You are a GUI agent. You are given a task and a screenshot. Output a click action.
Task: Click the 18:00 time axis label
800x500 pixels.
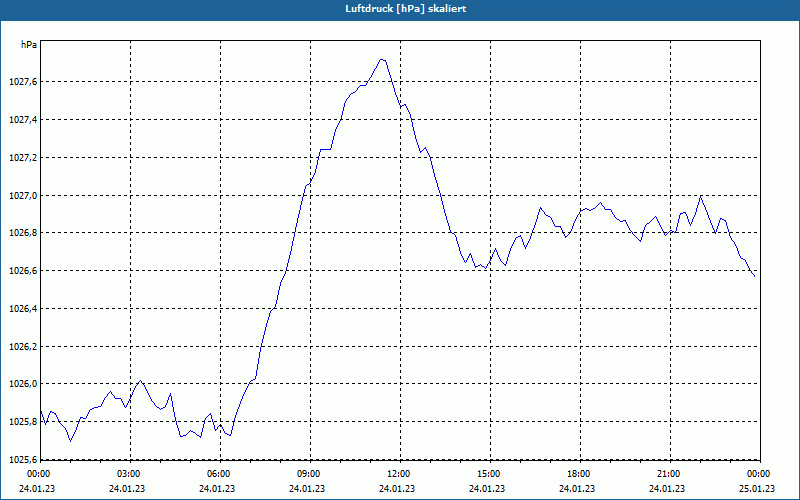coord(580,474)
